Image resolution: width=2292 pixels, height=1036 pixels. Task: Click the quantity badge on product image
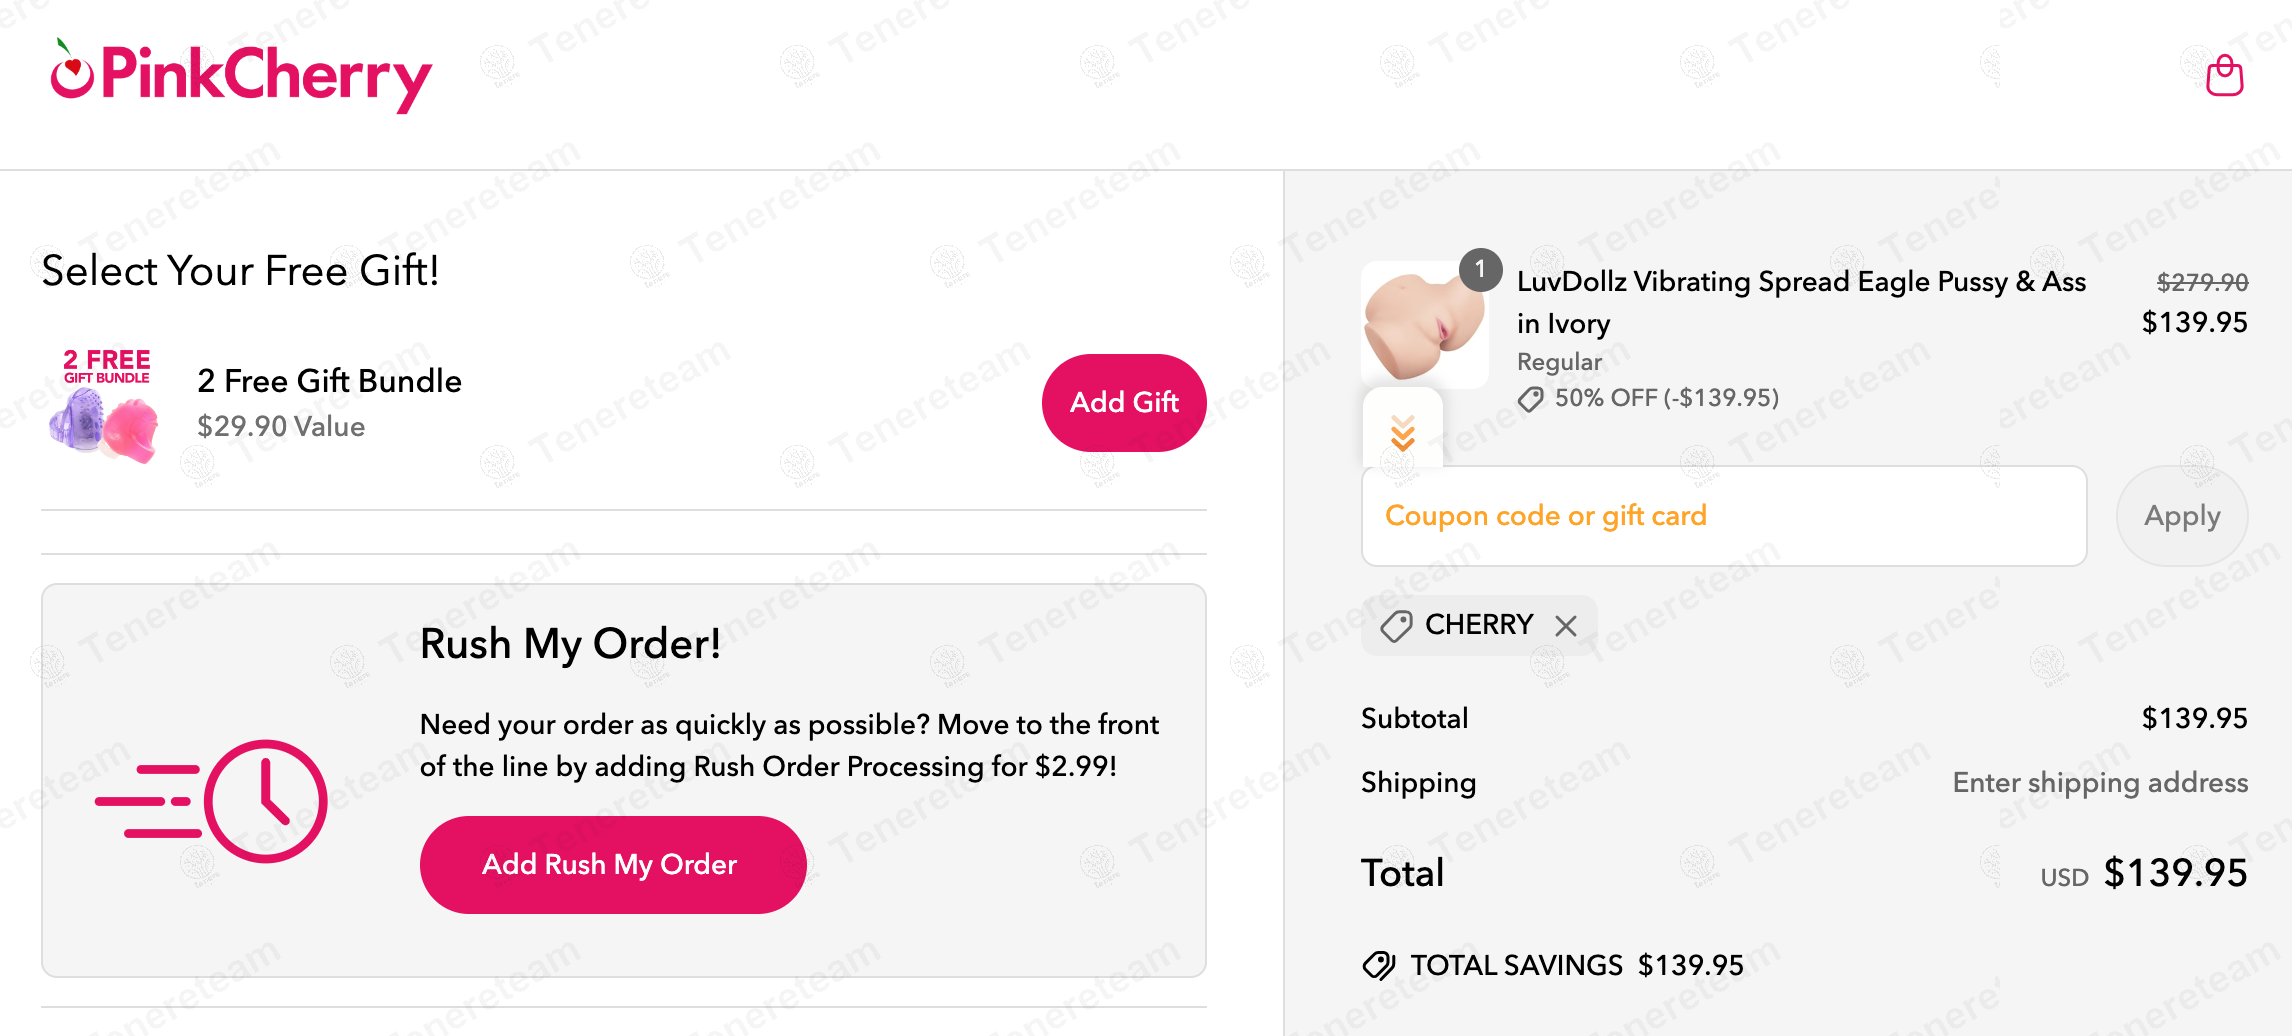[x=1480, y=270]
